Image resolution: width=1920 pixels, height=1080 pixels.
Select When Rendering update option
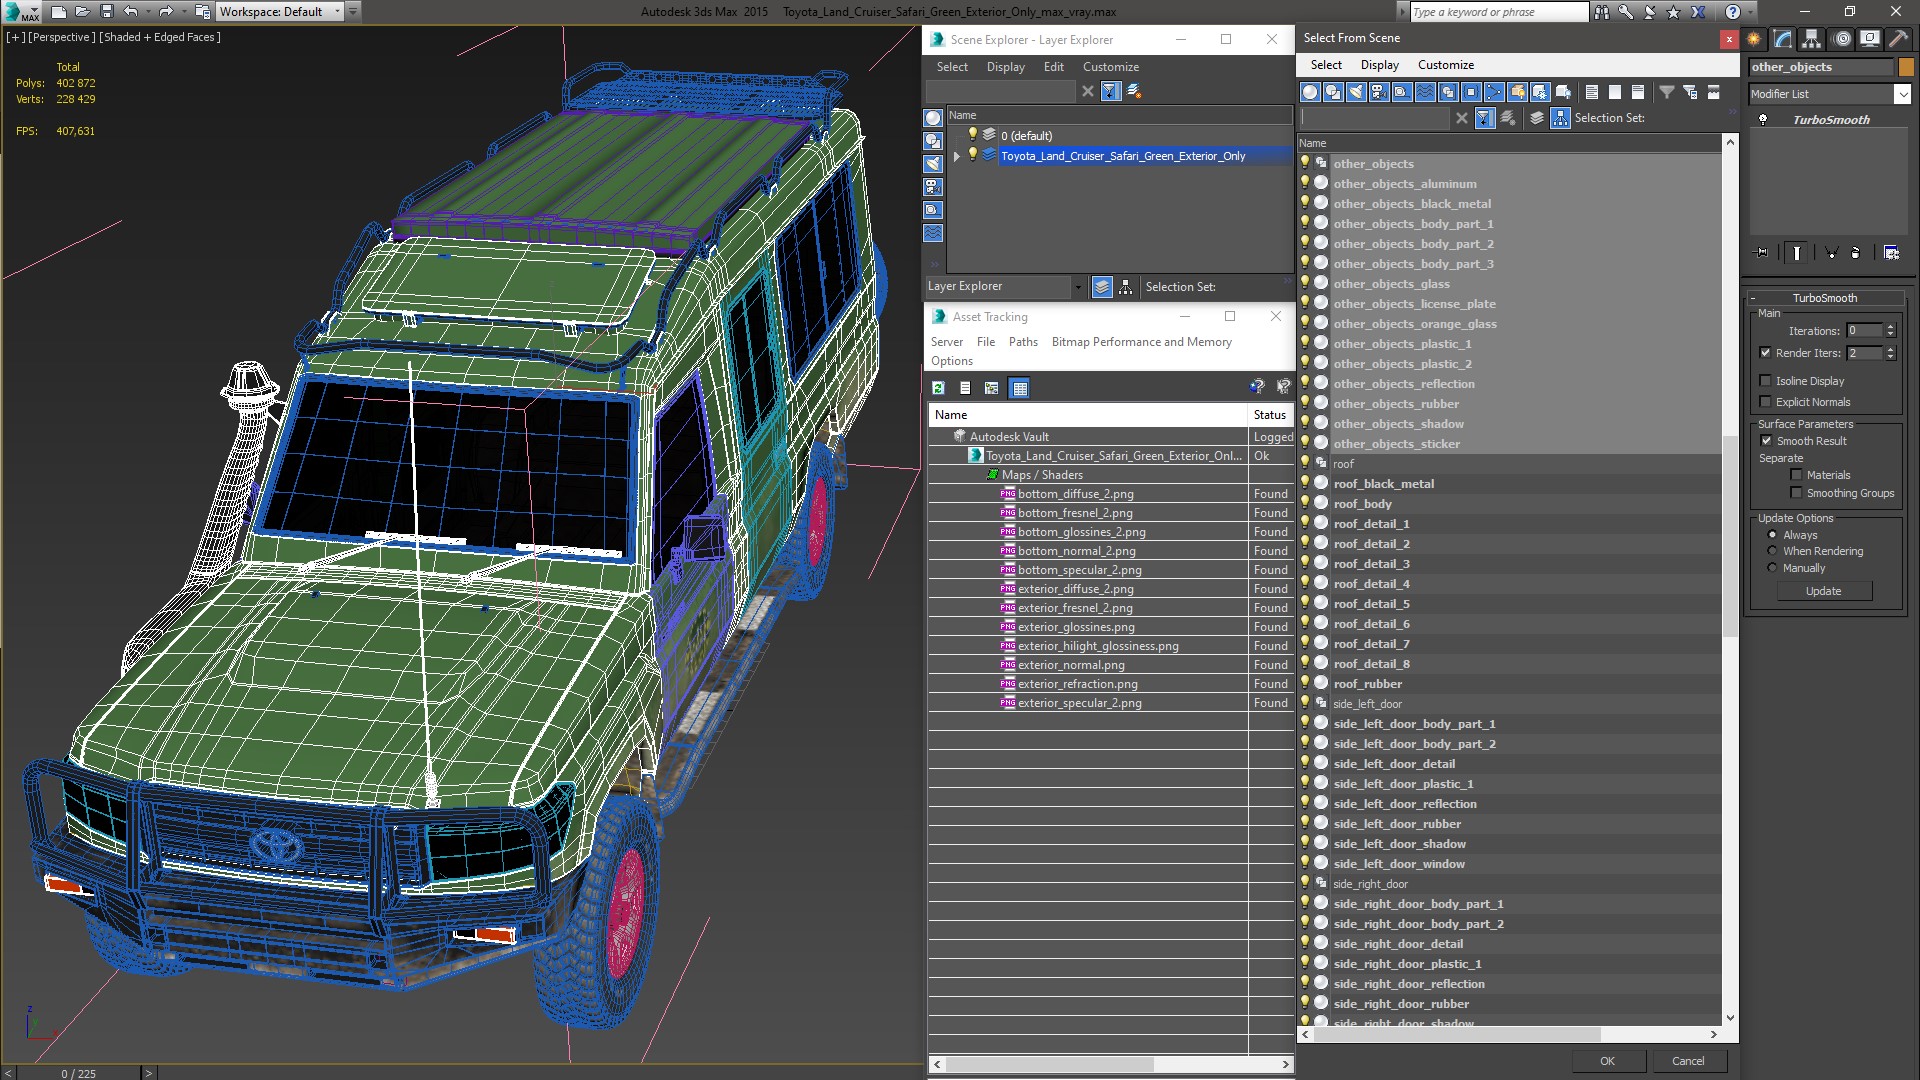(1772, 551)
